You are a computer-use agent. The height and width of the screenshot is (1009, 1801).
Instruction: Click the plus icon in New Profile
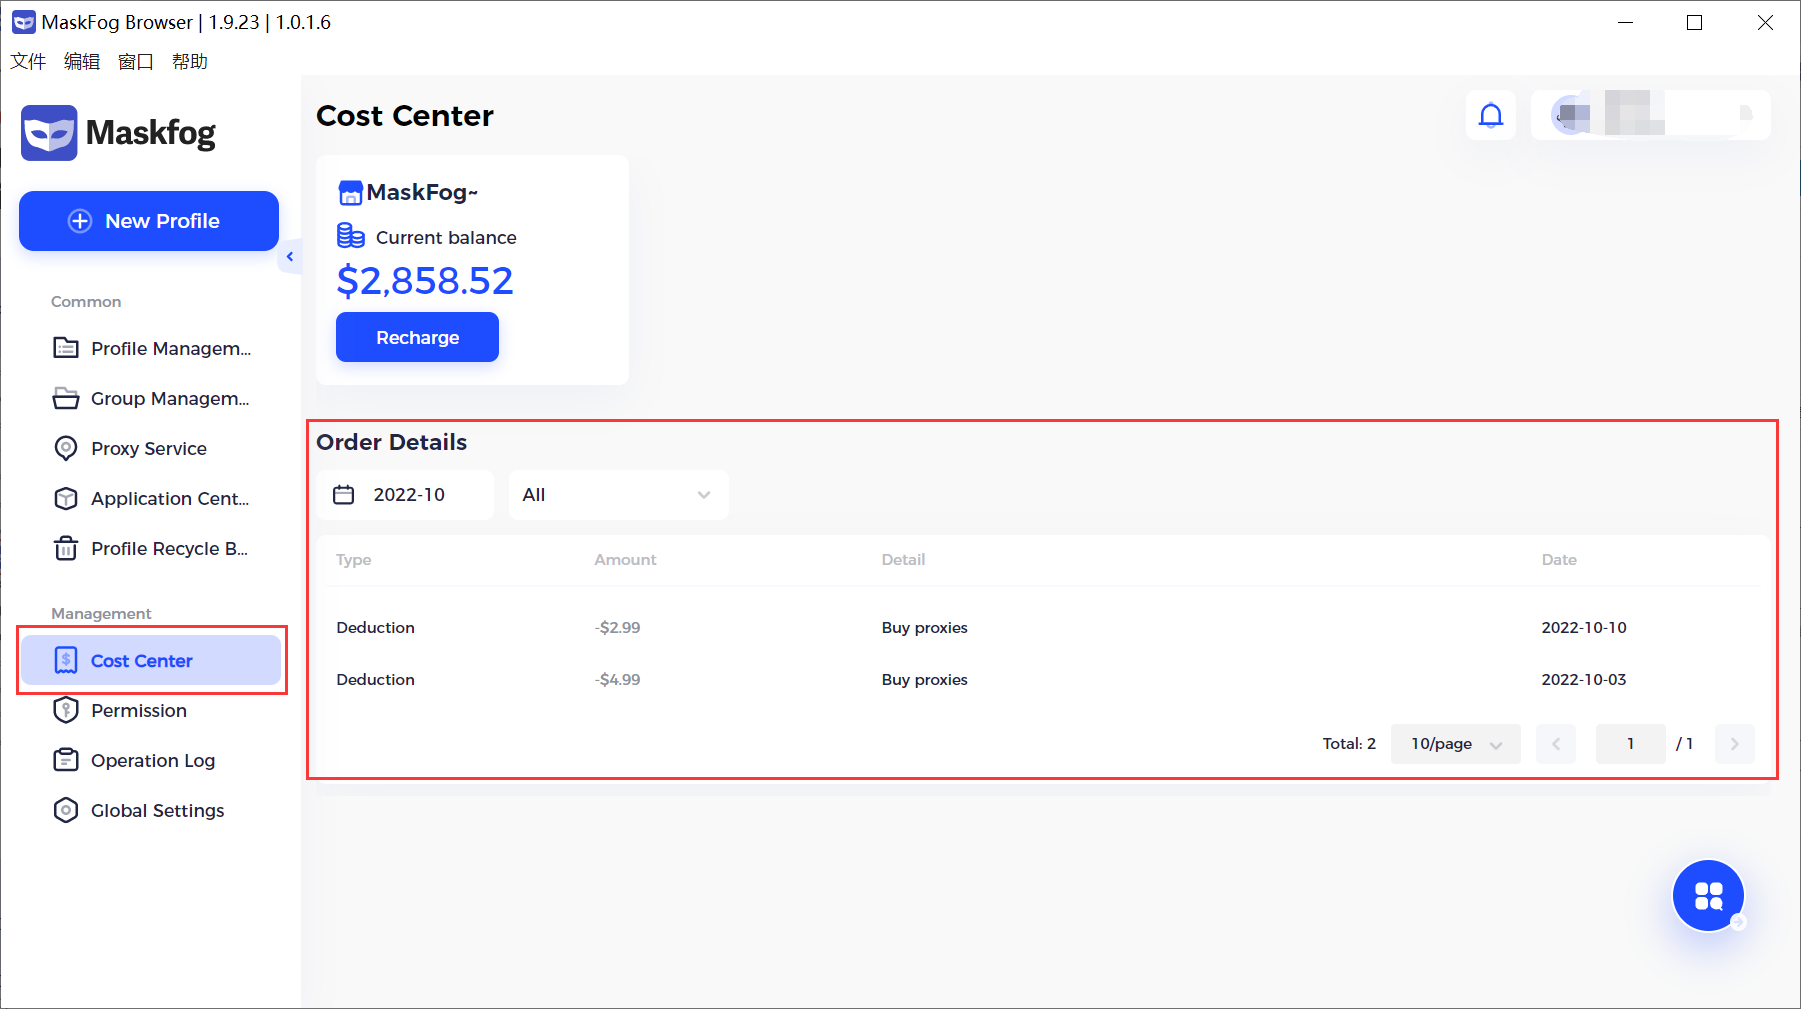click(80, 221)
